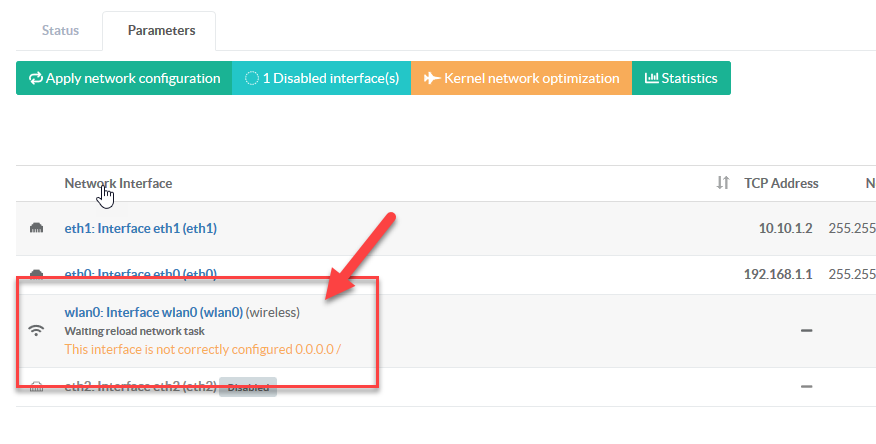Click the Disabled badge on eth2
Image resolution: width=876 pixels, height=444 pixels.
(247, 387)
